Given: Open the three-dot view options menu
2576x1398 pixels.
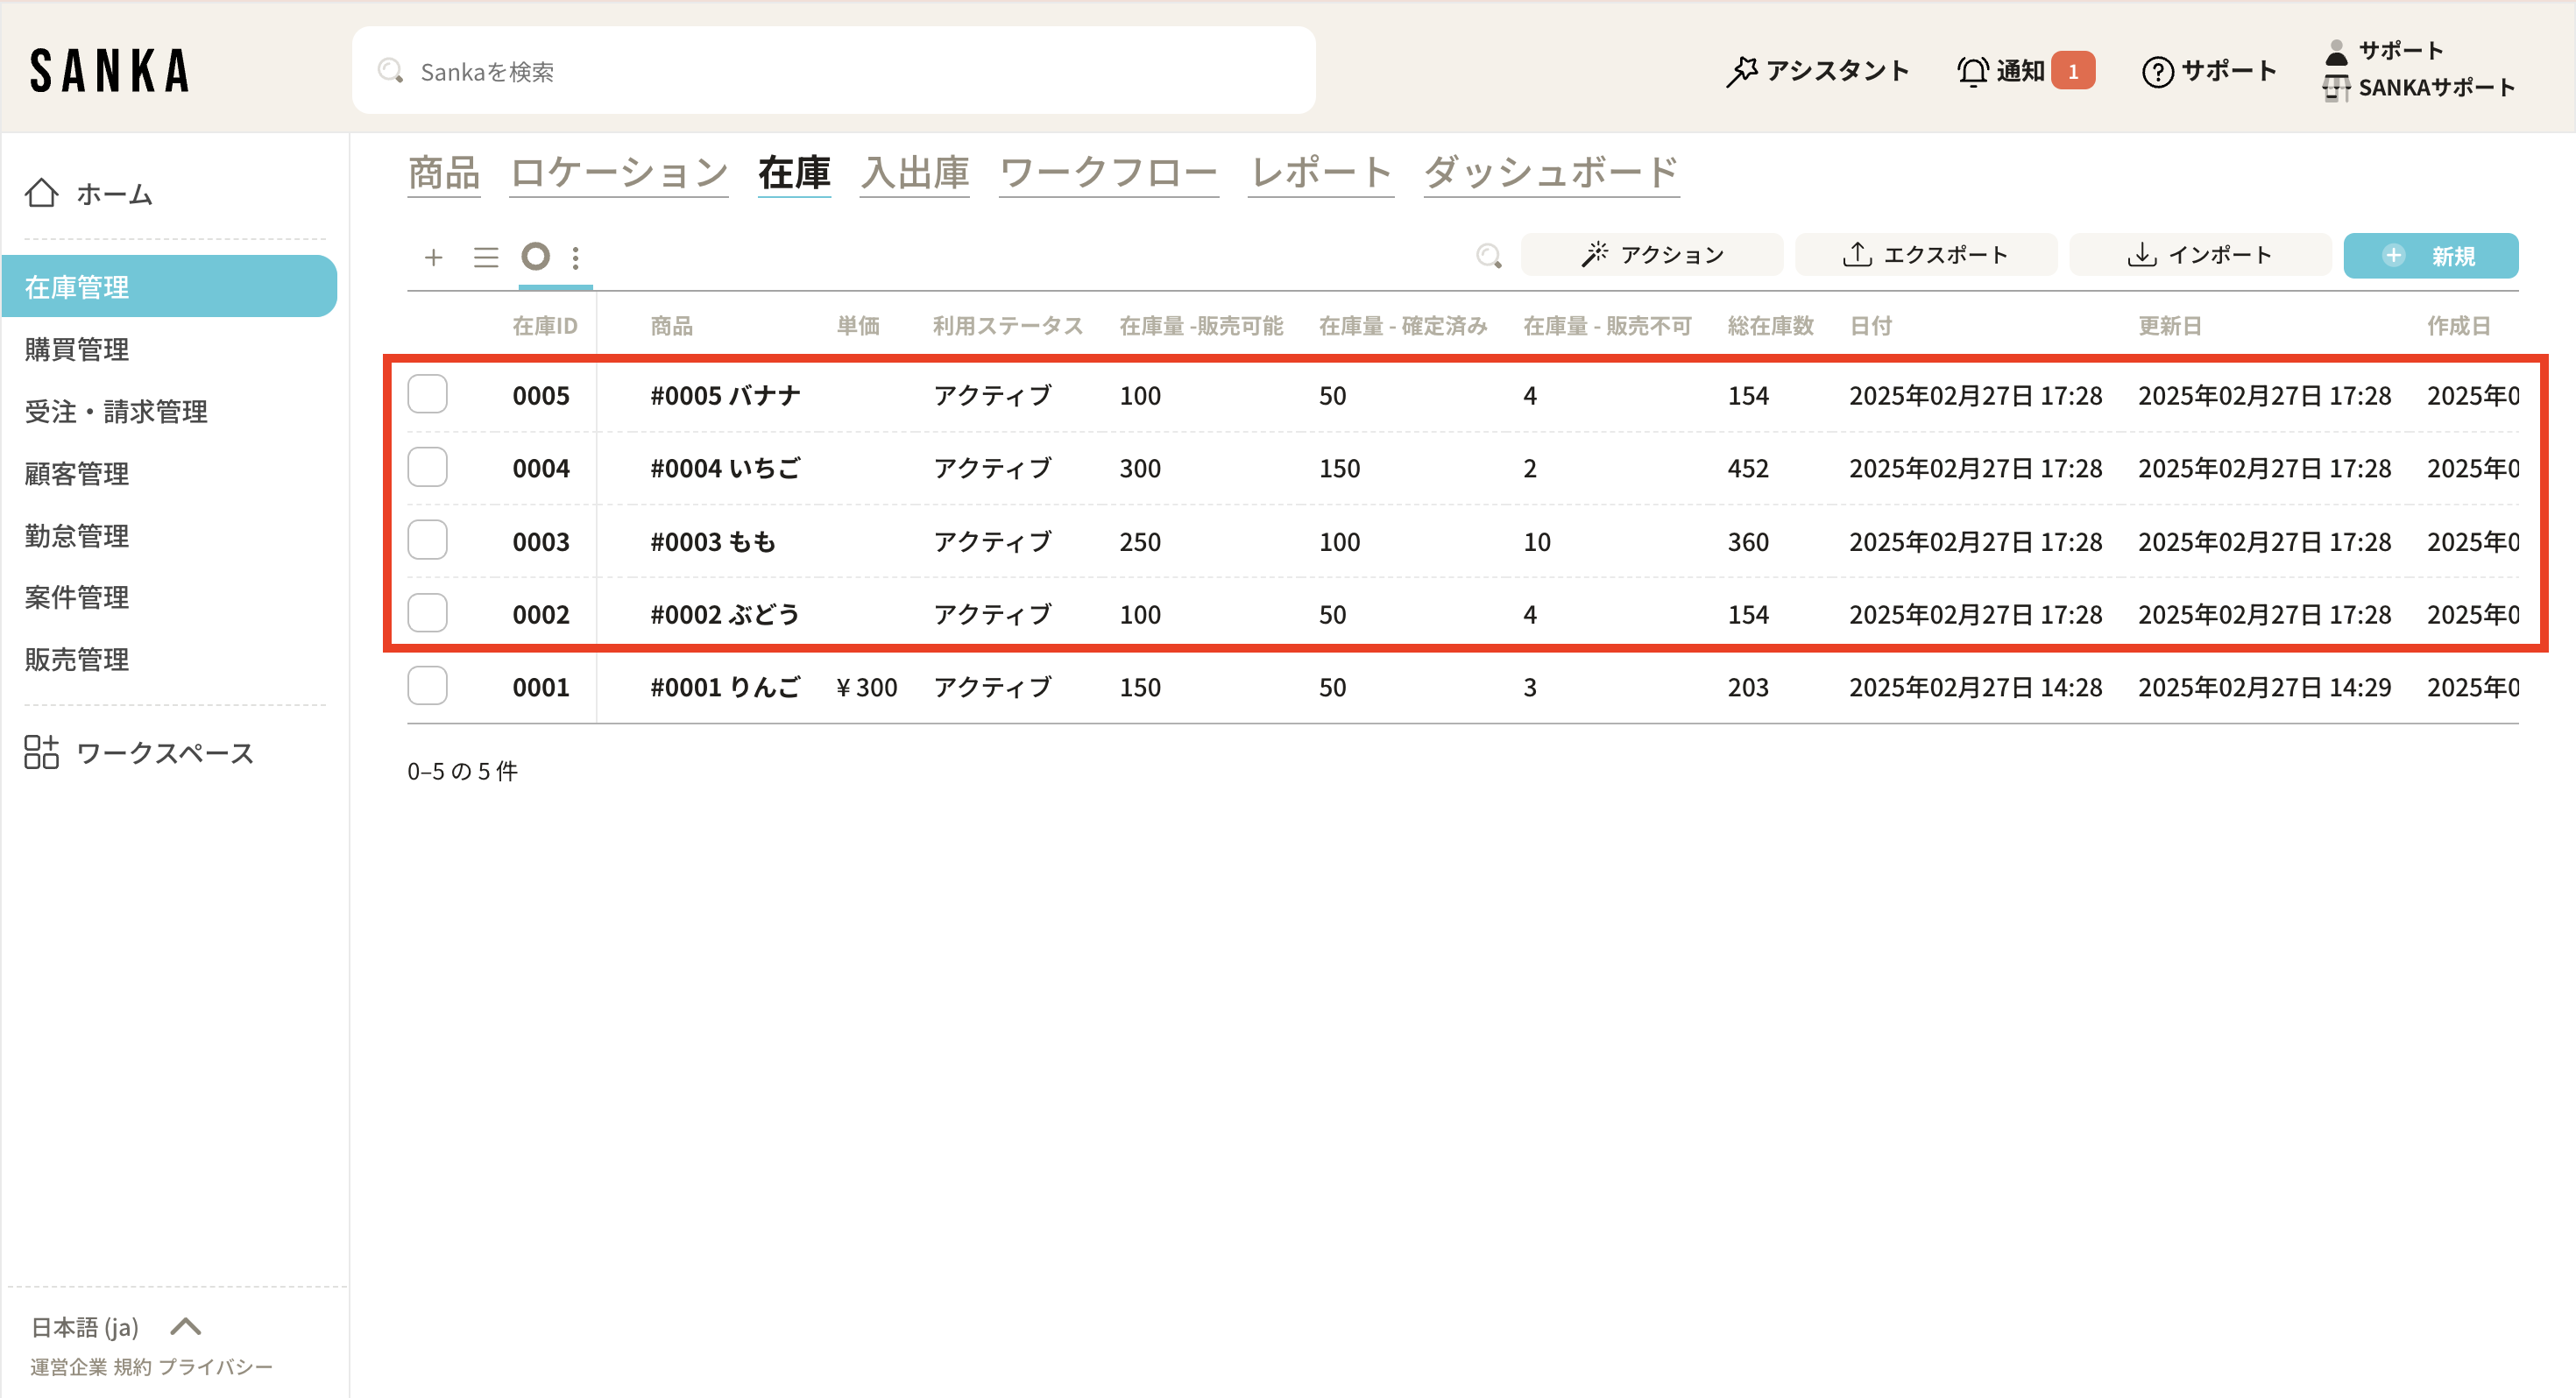Looking at the screenshot, I should 576,258.
